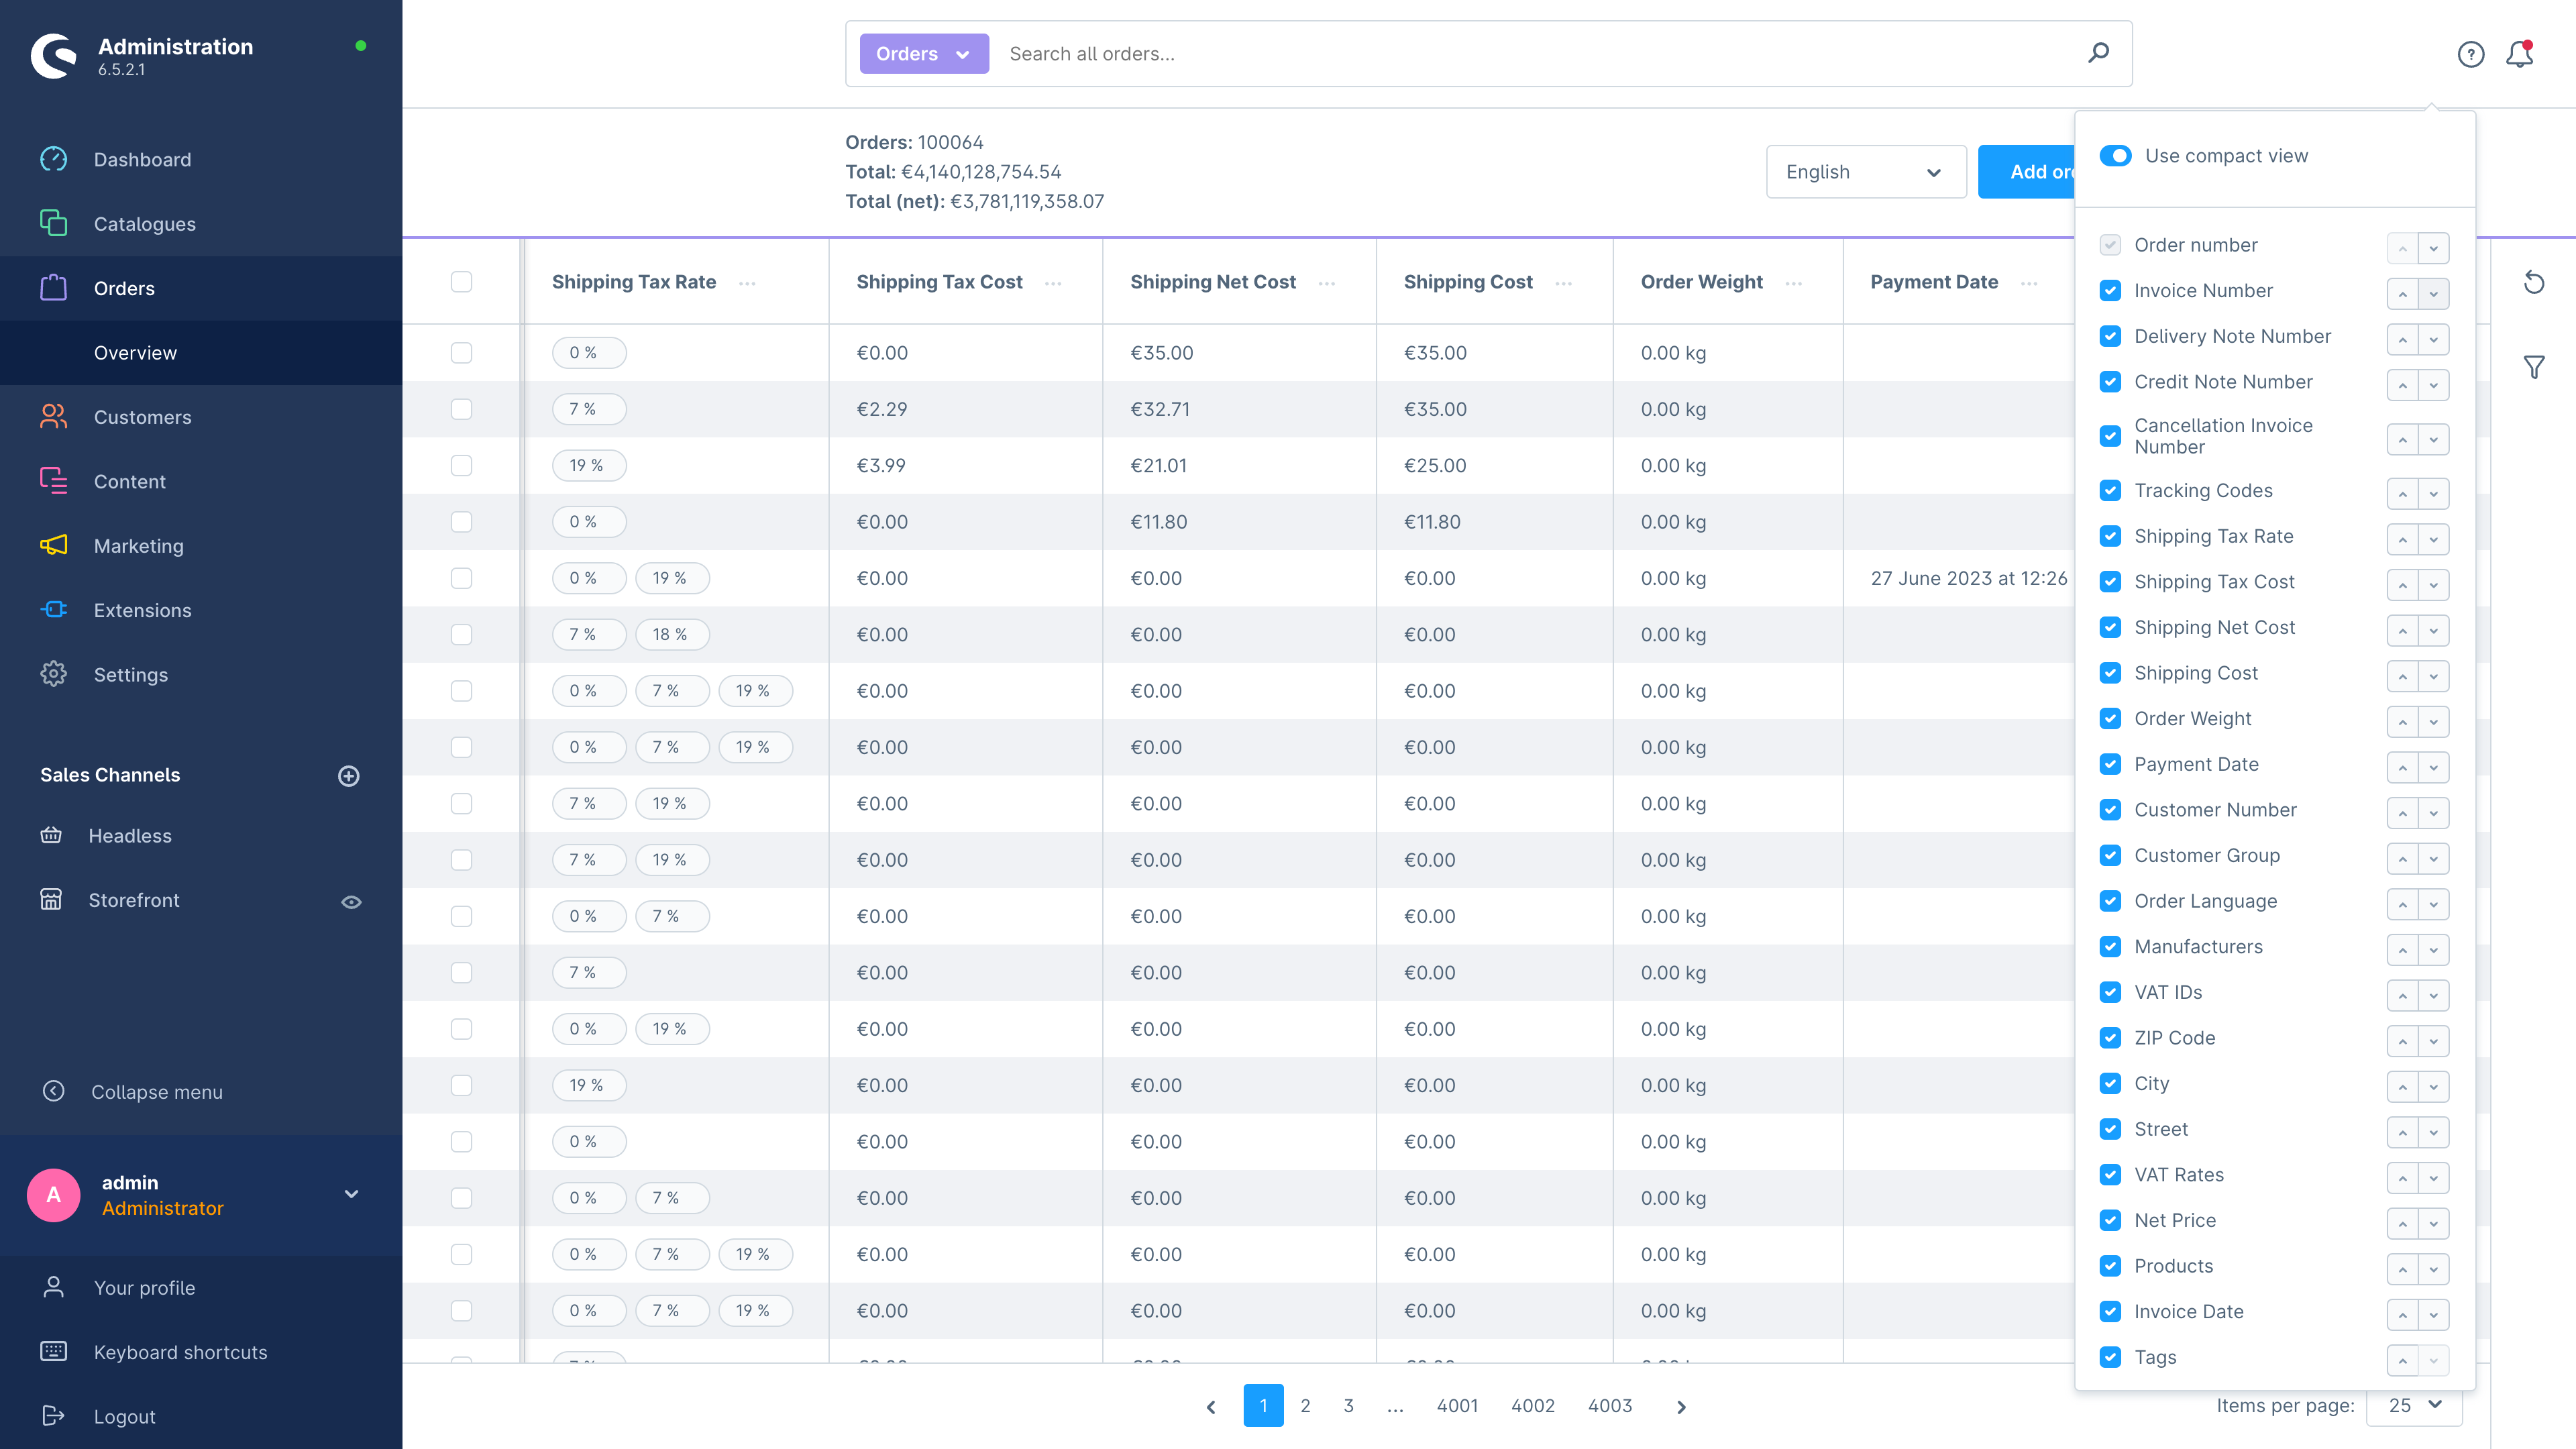
Task: Select checkbox for row with 18 % tag
Action: pos(461,634)
